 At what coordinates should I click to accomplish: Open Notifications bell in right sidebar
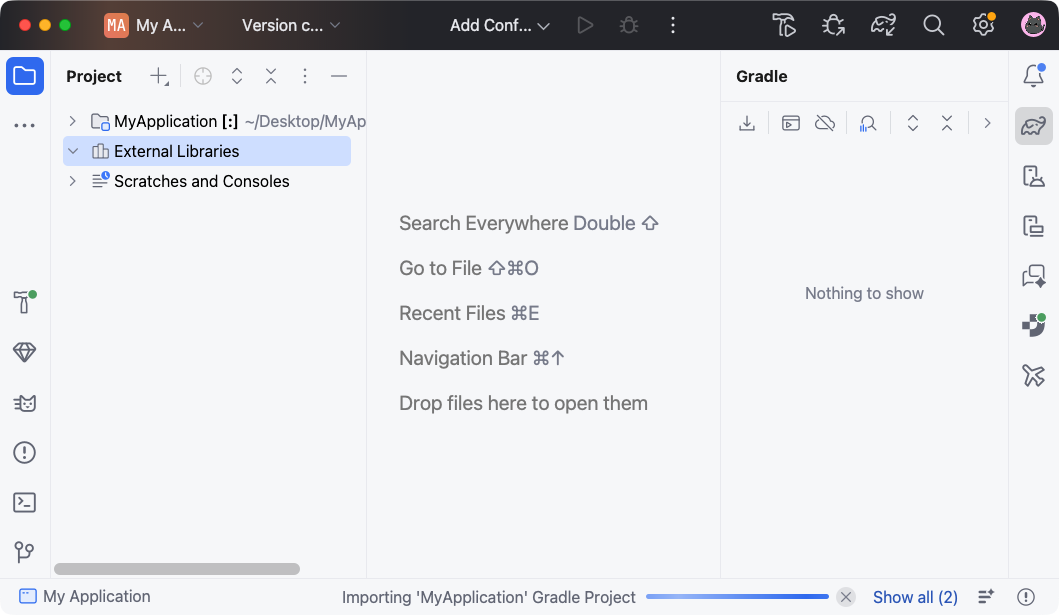(x=1033, y=76)
